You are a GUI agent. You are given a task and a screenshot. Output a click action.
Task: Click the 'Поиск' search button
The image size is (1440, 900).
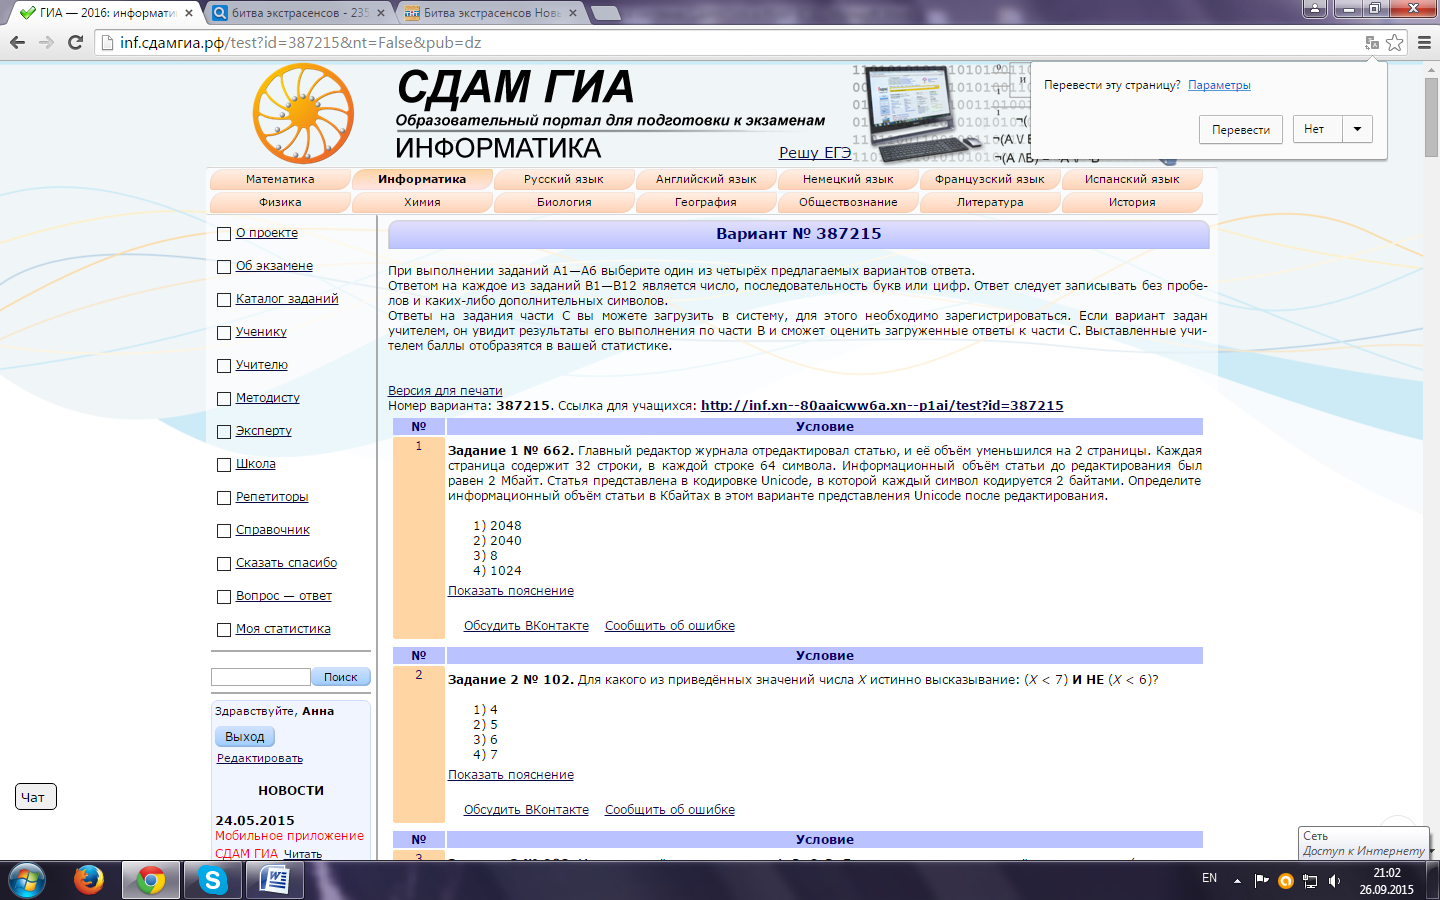pyautogui.click(x=341, y=677)
